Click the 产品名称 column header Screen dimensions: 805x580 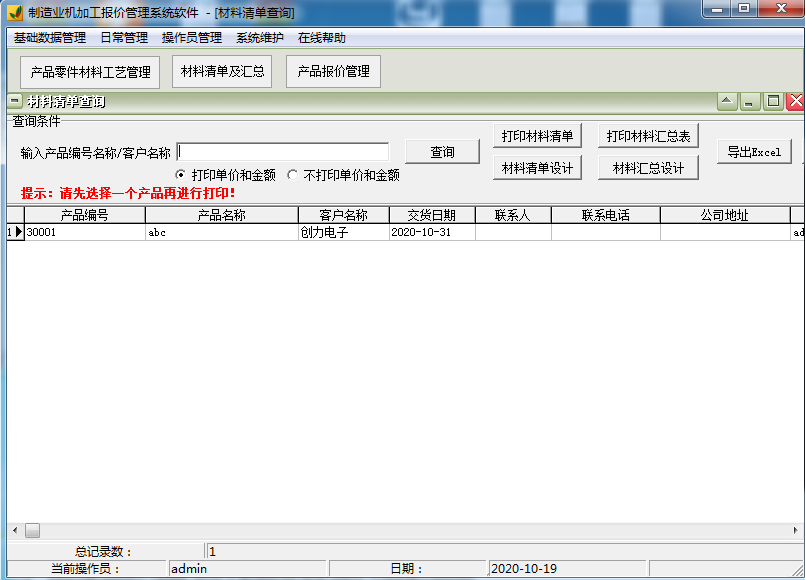(x=222, y=215)
